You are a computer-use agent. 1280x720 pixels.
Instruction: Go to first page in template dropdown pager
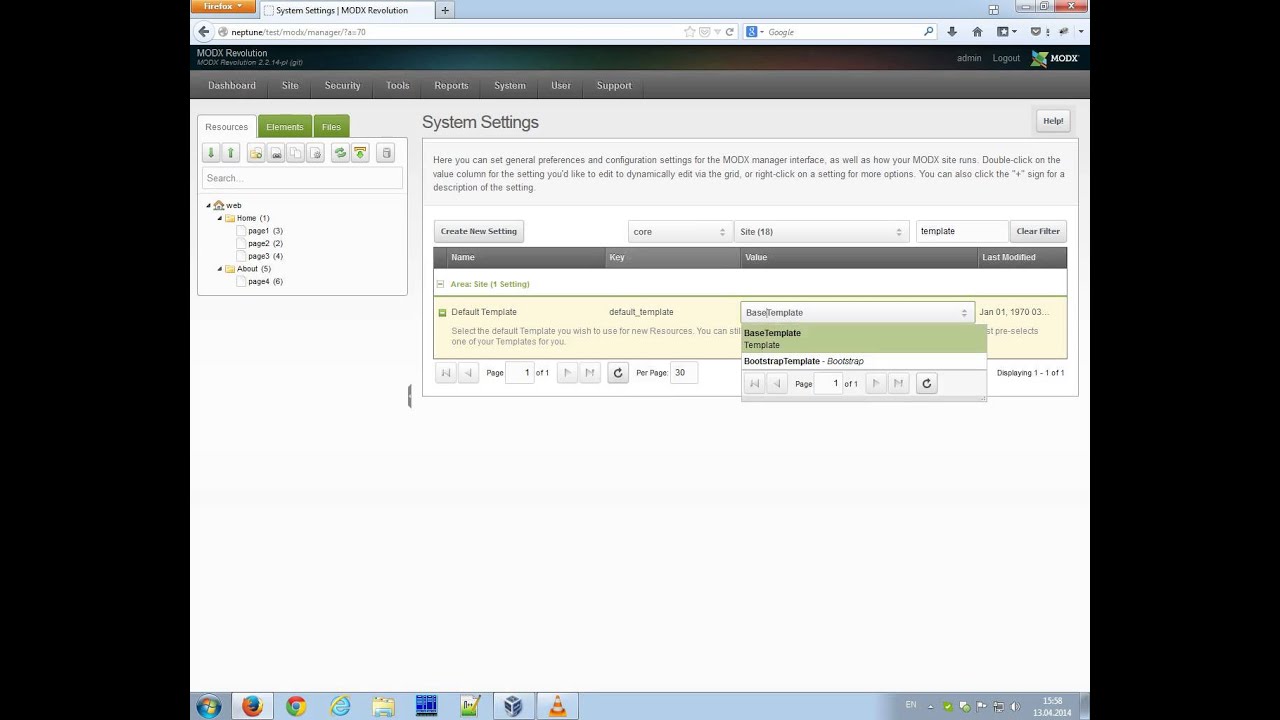click(x=755, y=383)
